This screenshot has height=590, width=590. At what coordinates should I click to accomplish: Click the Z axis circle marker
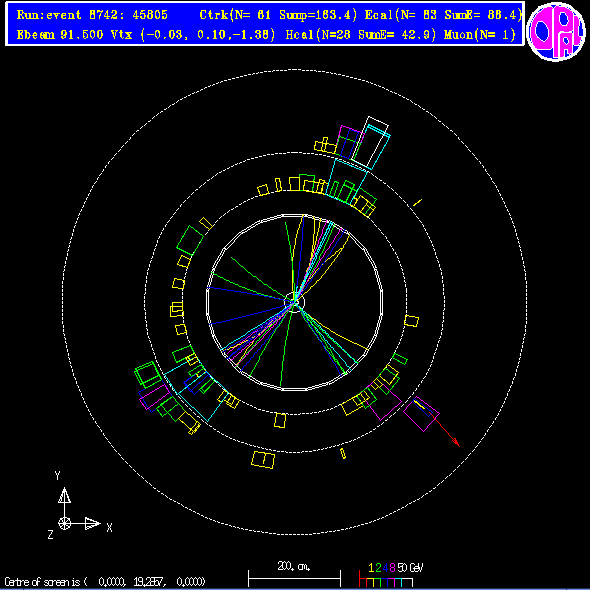pos(64,523)
